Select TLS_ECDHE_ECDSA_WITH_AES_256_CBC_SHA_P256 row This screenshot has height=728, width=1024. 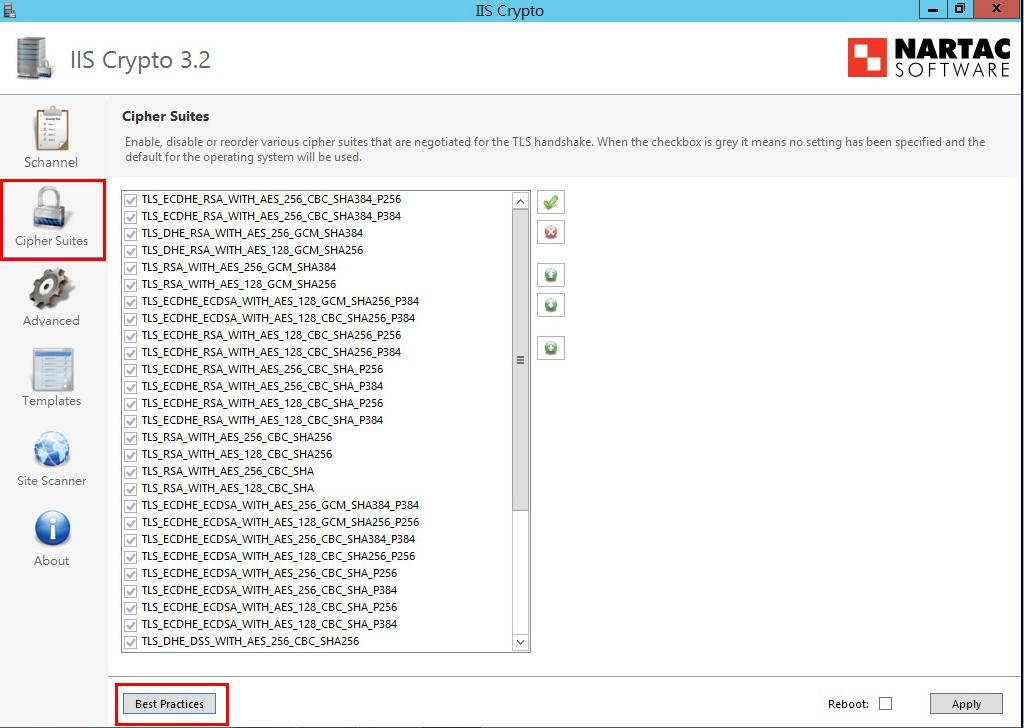317,573
